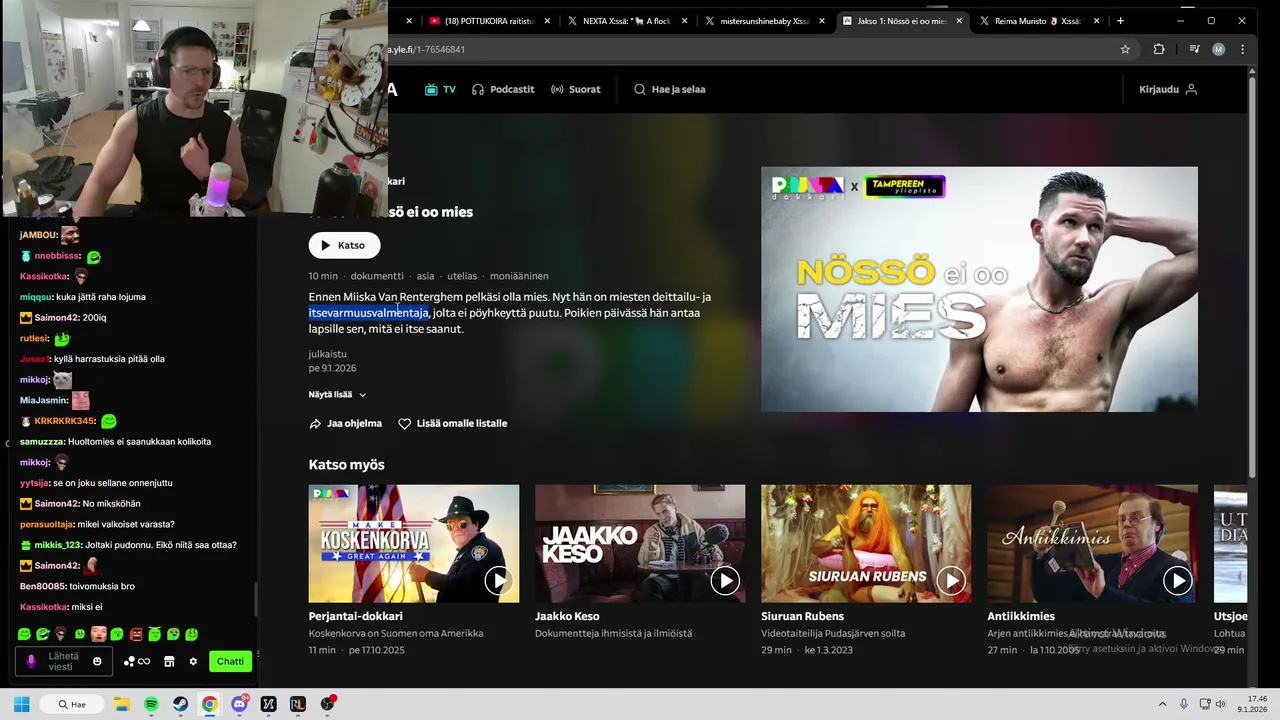Open Suorat live section
The image size is (1280, 720).
[576, 89]
